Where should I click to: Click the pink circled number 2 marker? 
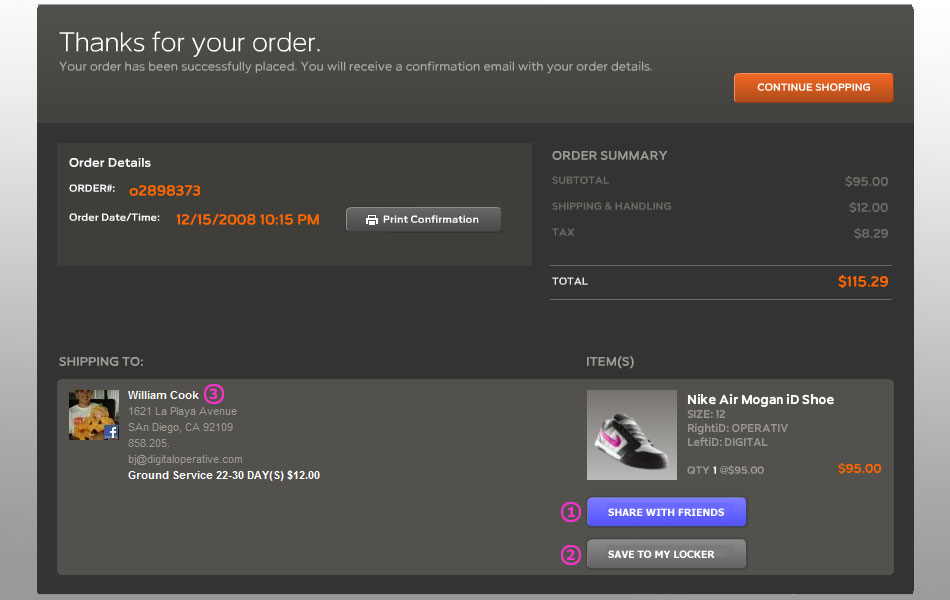[x=571, y=555]
